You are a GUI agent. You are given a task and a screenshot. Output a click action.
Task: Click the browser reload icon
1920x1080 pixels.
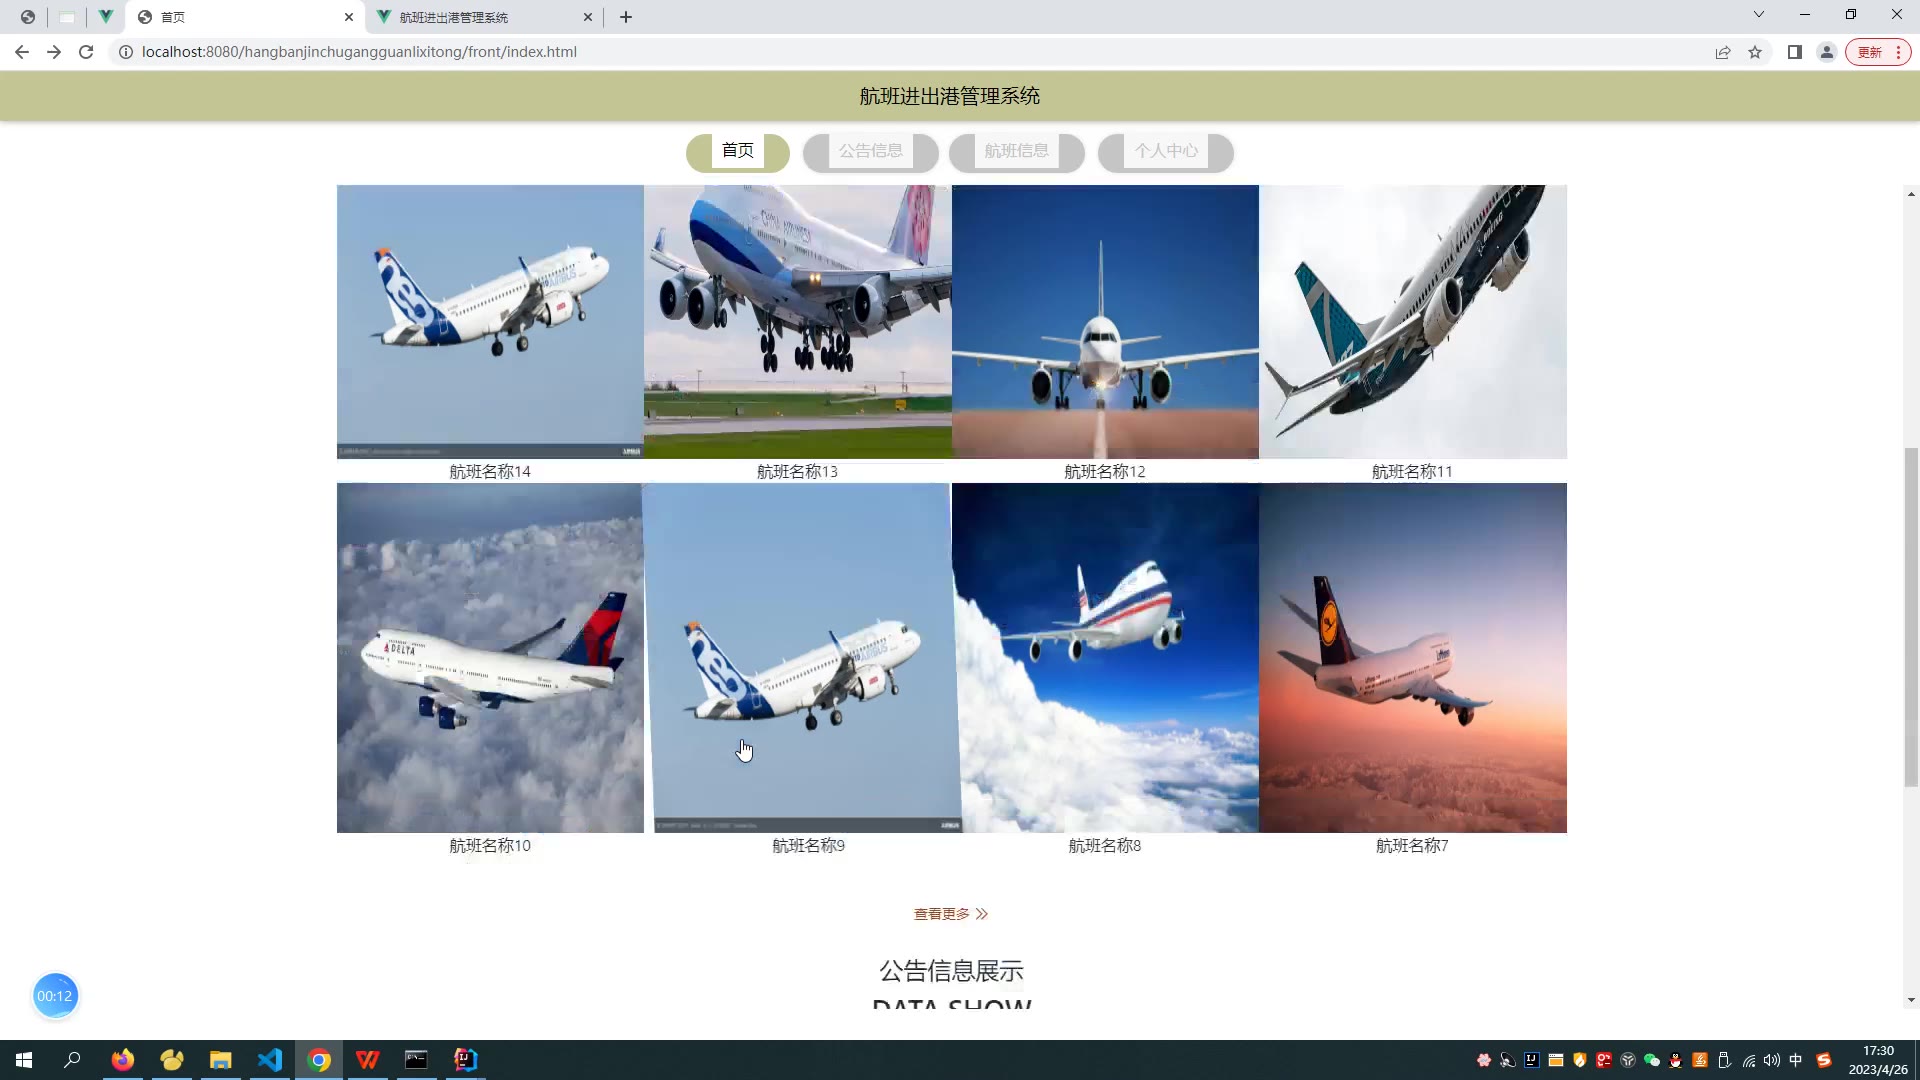point(86,52)
